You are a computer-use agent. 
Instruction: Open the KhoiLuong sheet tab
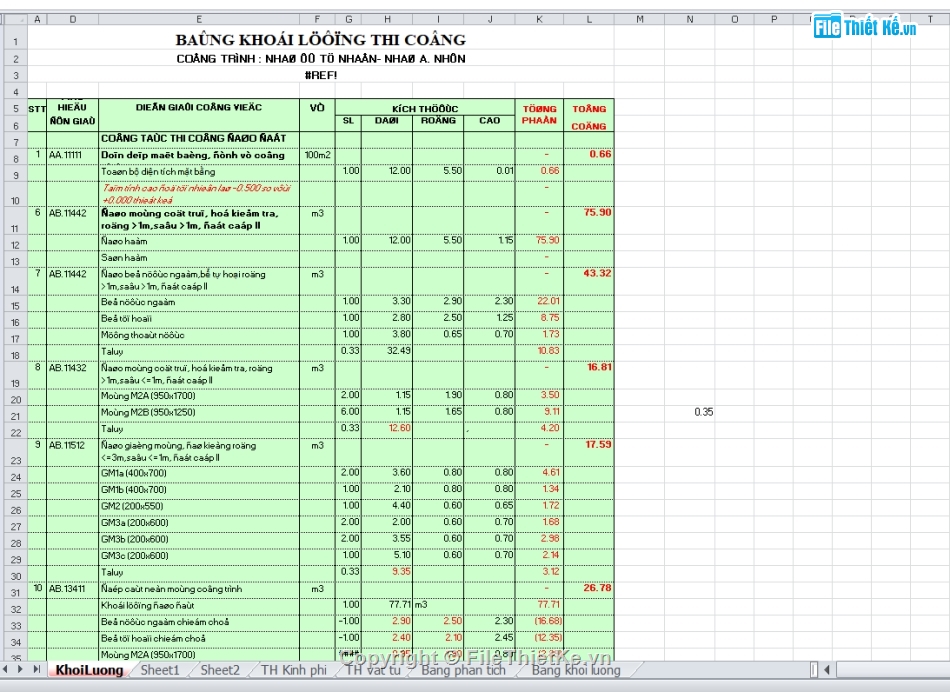pyautogui.click(x=89, y=670)
